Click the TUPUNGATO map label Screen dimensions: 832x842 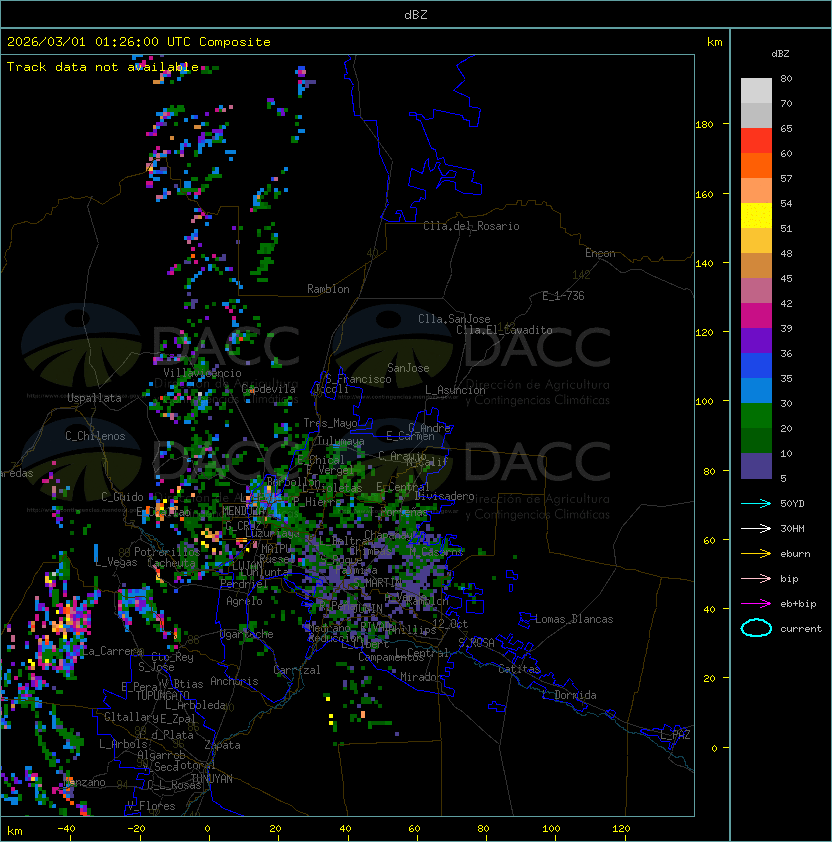162,695
